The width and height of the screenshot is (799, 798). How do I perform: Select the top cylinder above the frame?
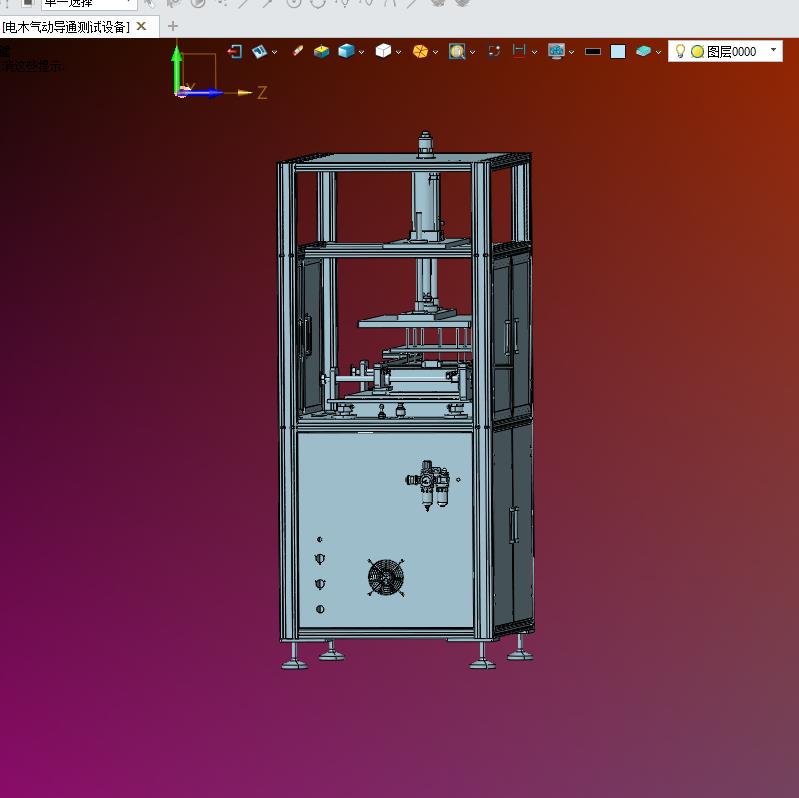[x=425, y=144]
